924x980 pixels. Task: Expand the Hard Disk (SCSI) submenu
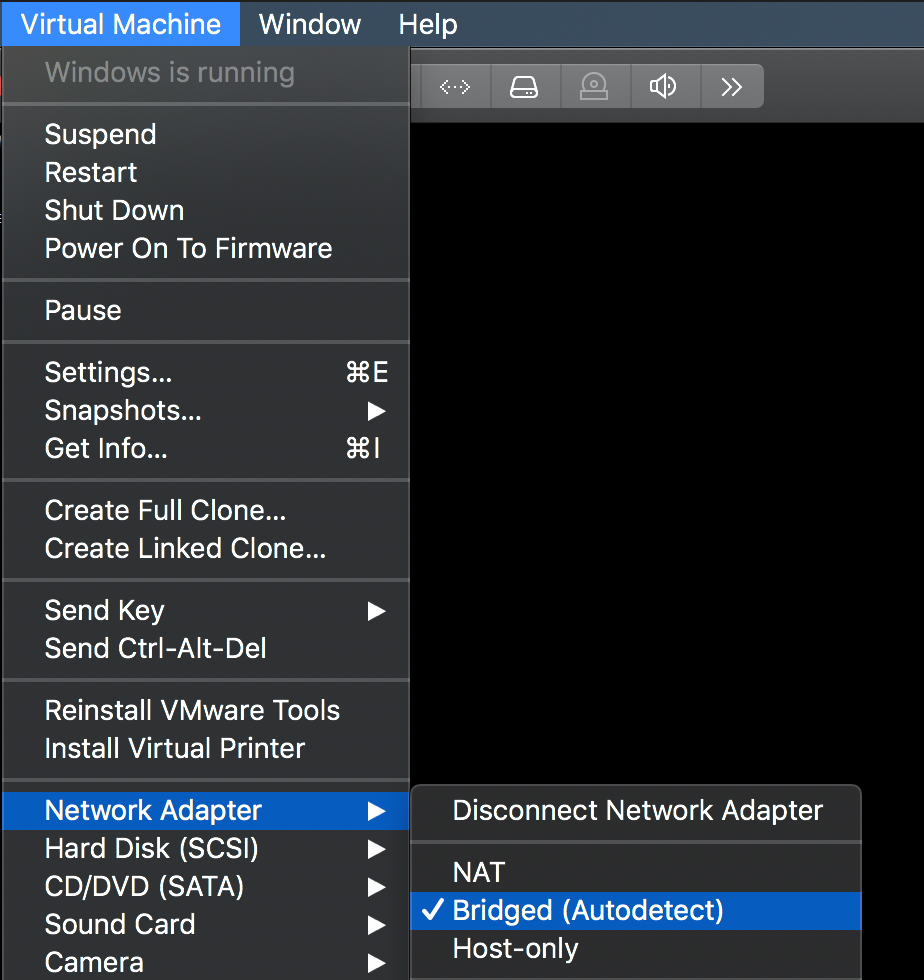206,849
